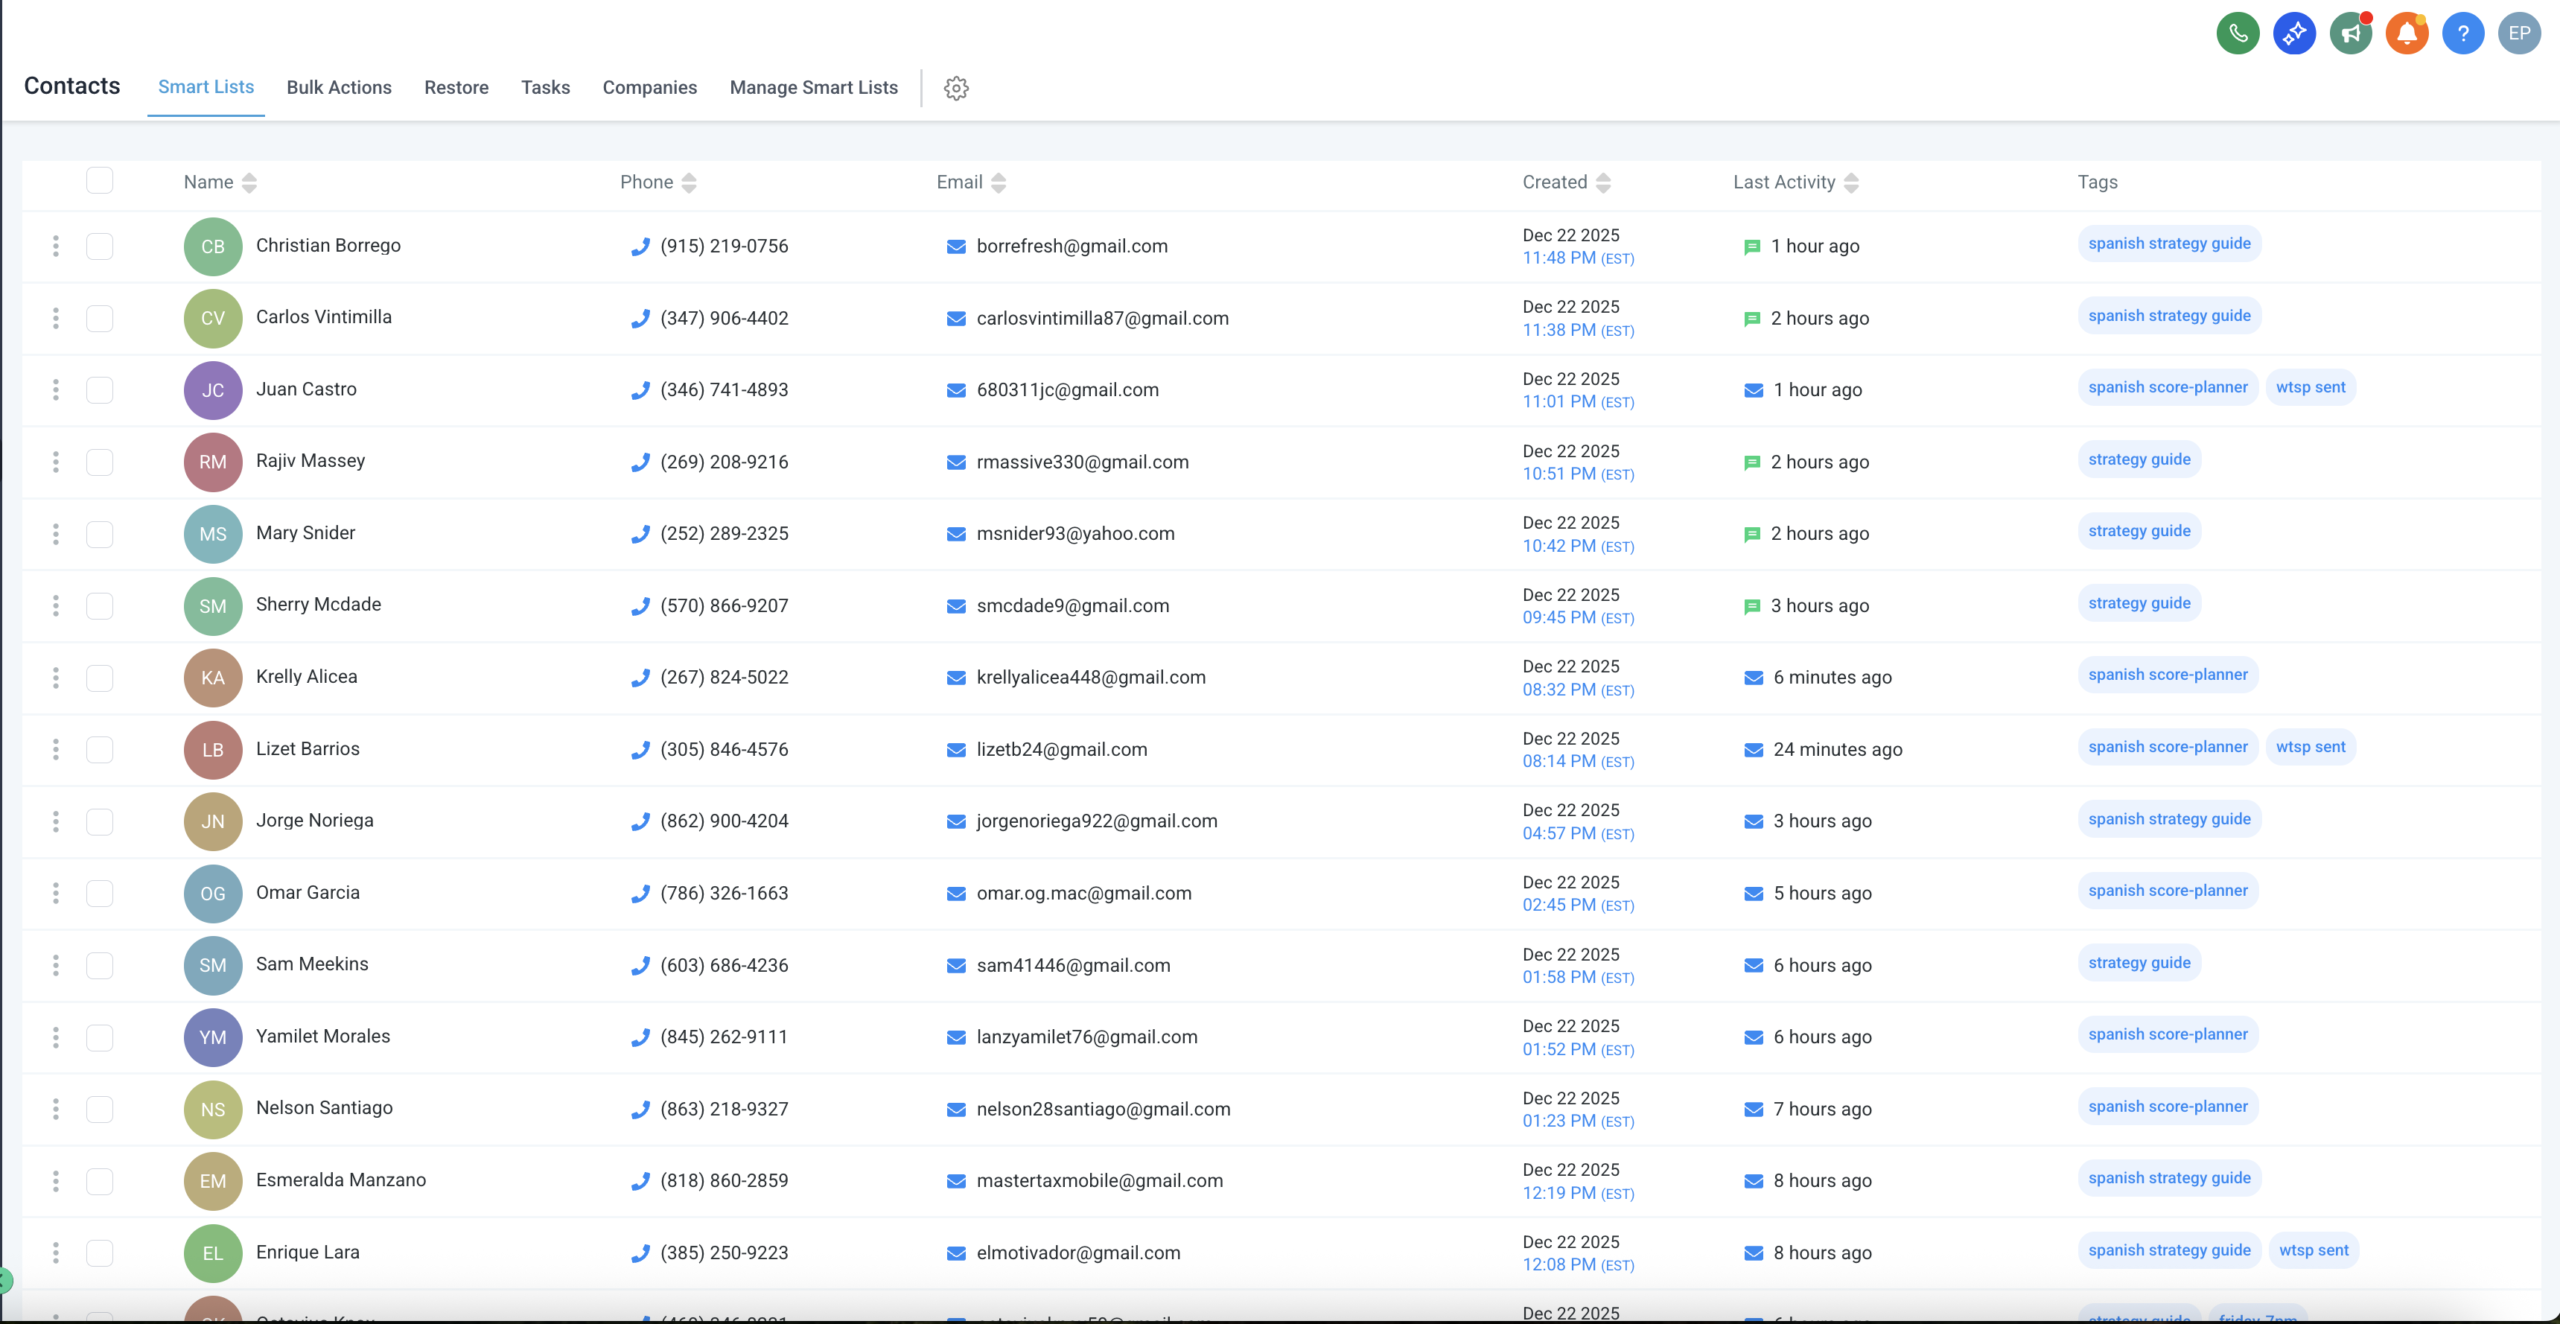Select the checkbox beside Mary Snider
Screen dimensions: 2560x1324
(99, 534)
